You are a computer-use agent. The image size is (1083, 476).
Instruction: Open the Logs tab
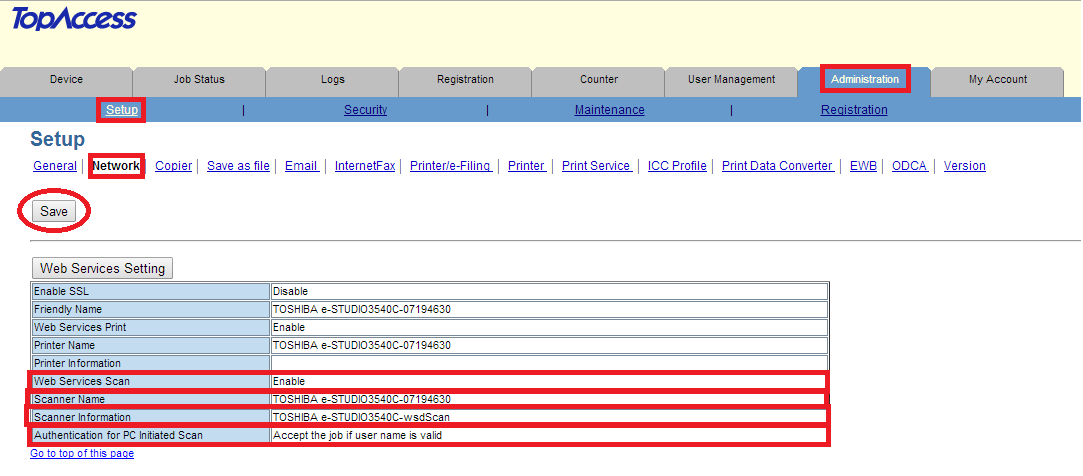coord(332,80)
